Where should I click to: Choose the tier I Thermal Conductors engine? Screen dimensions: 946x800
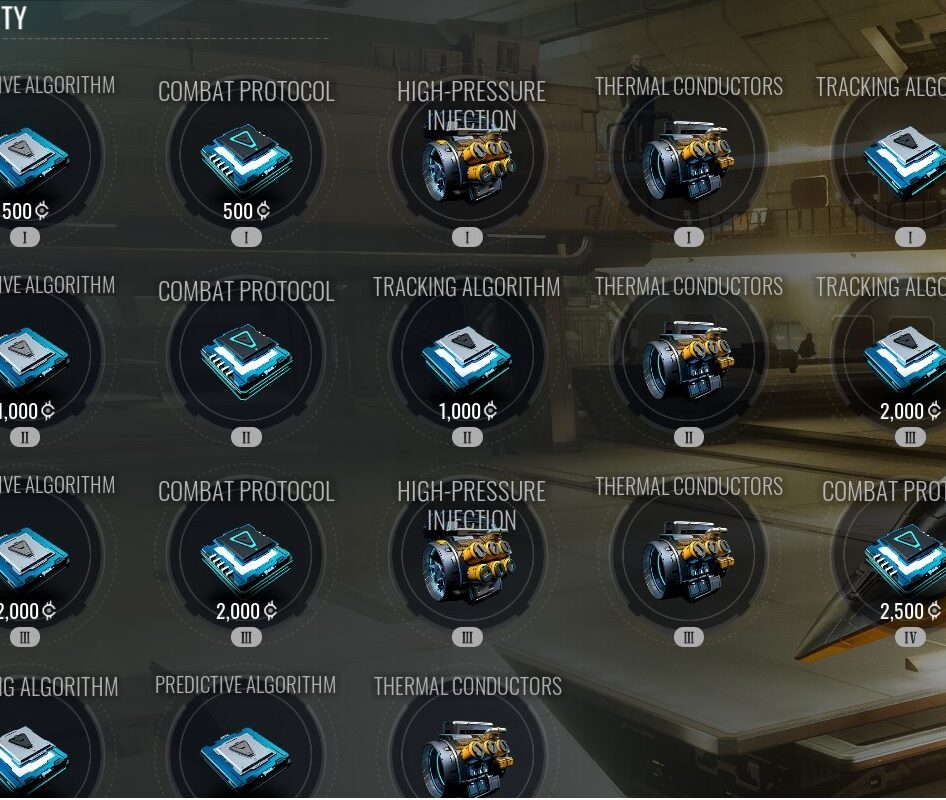pos(688,158)
